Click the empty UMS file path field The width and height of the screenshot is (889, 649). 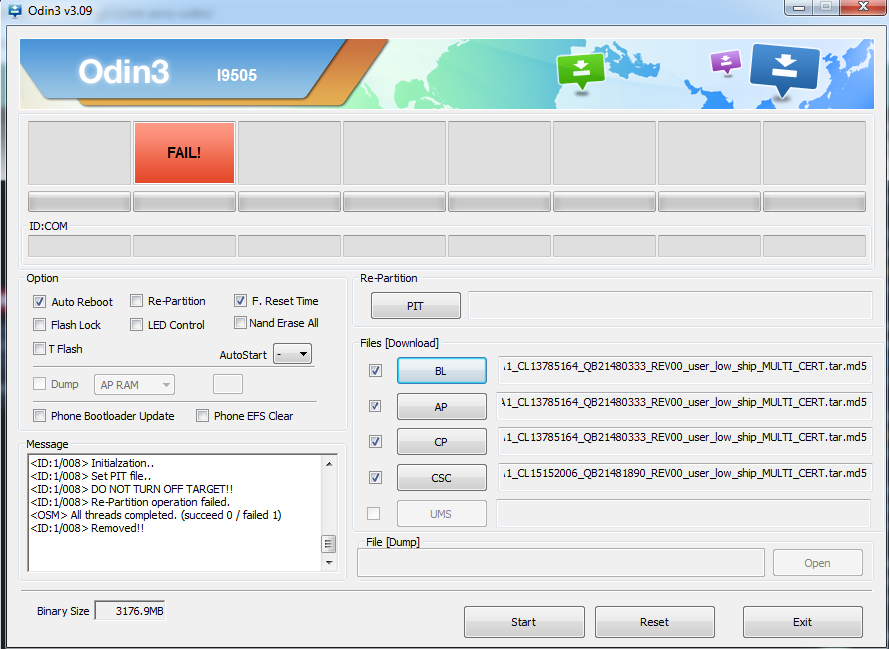click(x=684, y=513)
